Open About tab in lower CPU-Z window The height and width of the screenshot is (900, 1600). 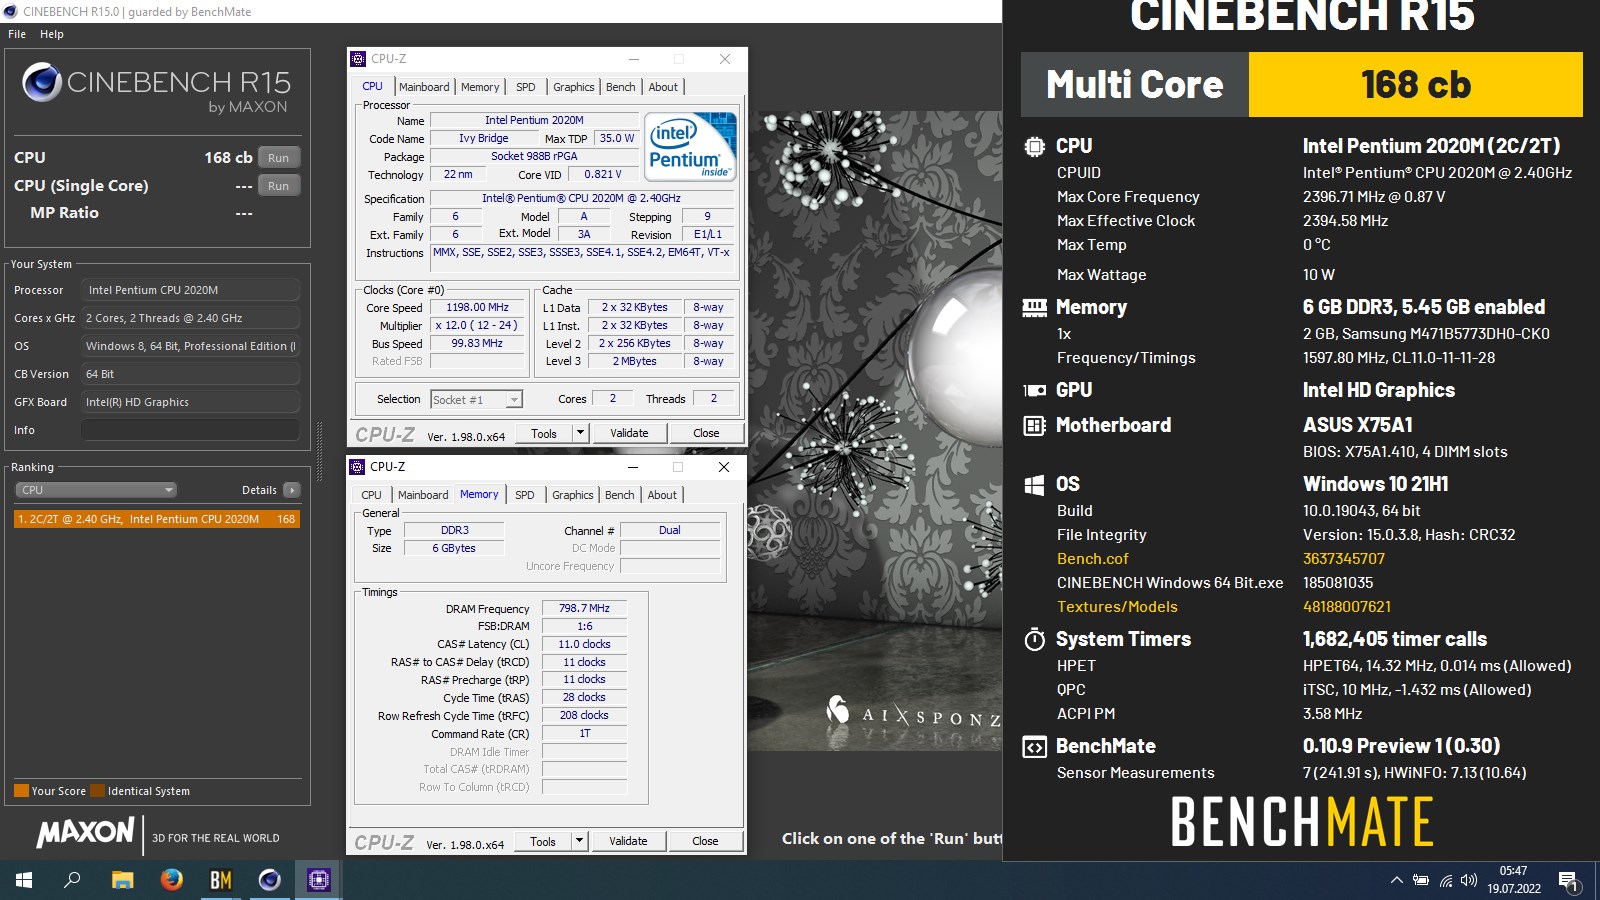coord(662,495)
